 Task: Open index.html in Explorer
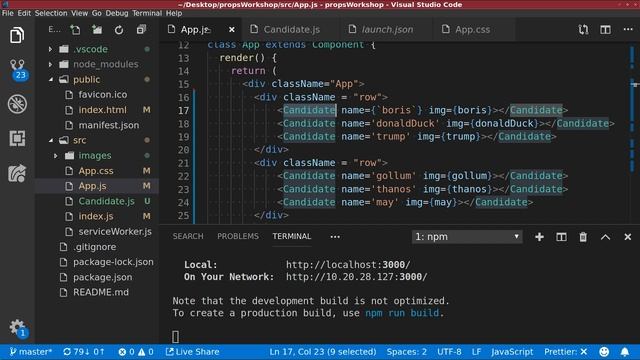[102, 110]
